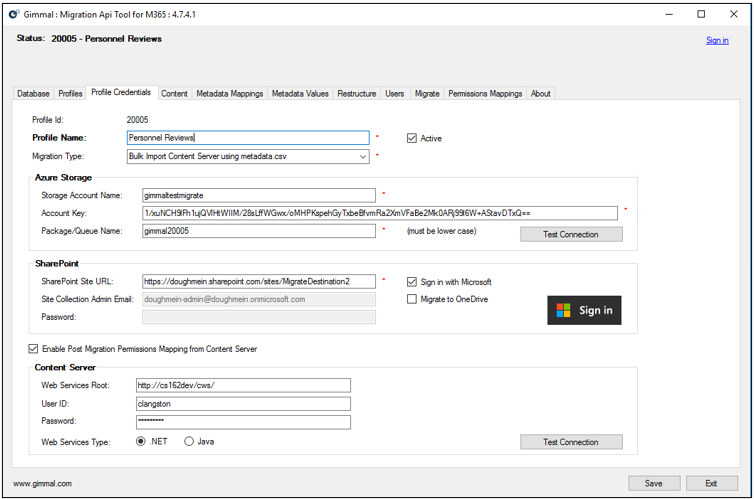Uncheck the Active checkbox
754x499 pixels.
[x=412, y=138]
